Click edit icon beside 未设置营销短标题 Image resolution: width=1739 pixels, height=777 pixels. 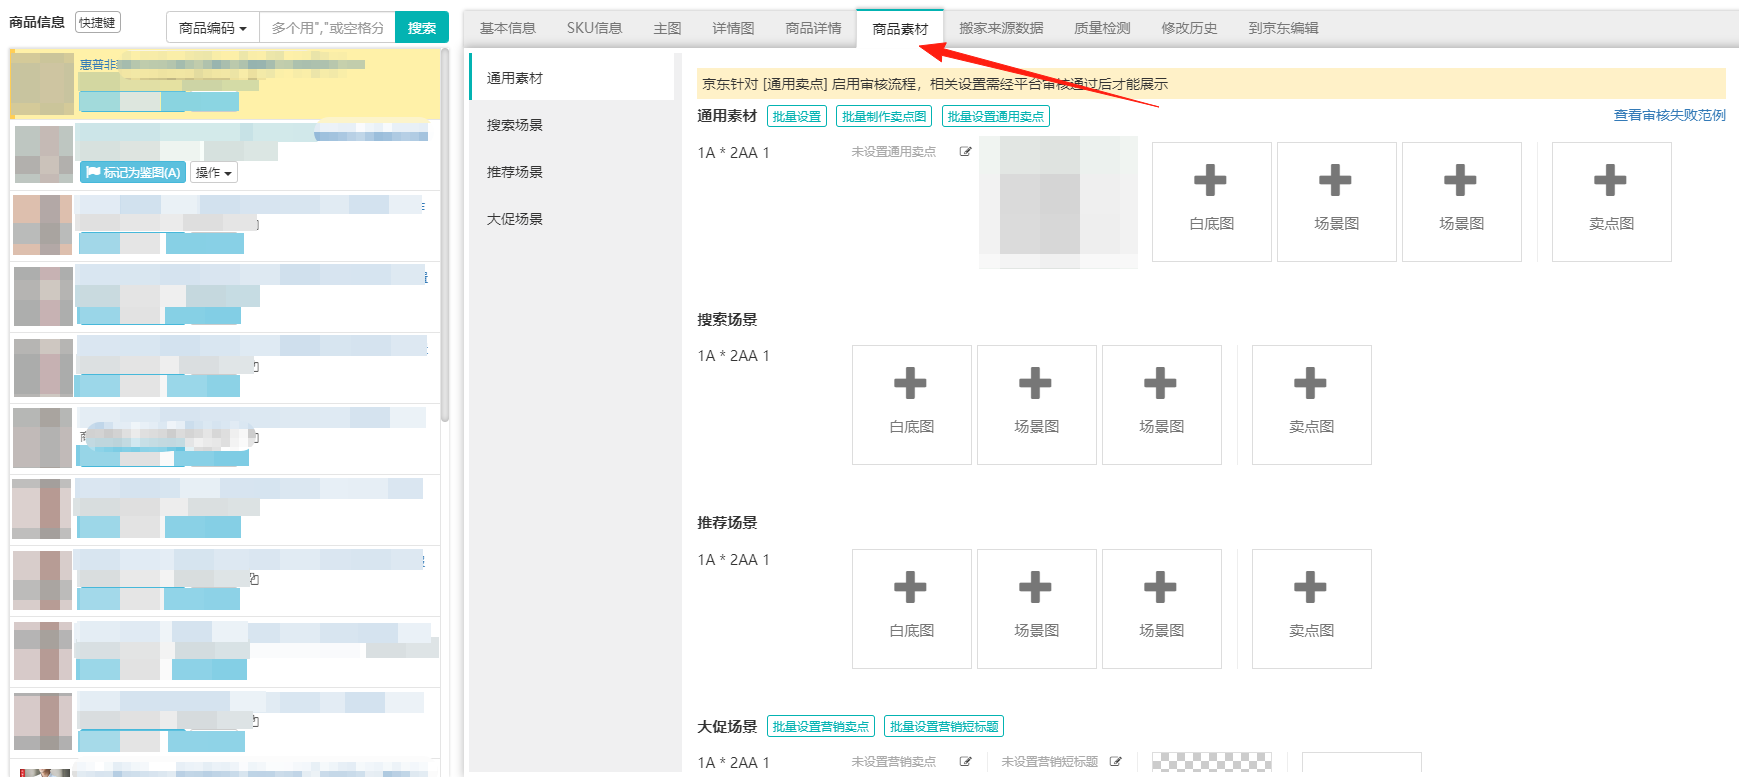coord(1115,762)
